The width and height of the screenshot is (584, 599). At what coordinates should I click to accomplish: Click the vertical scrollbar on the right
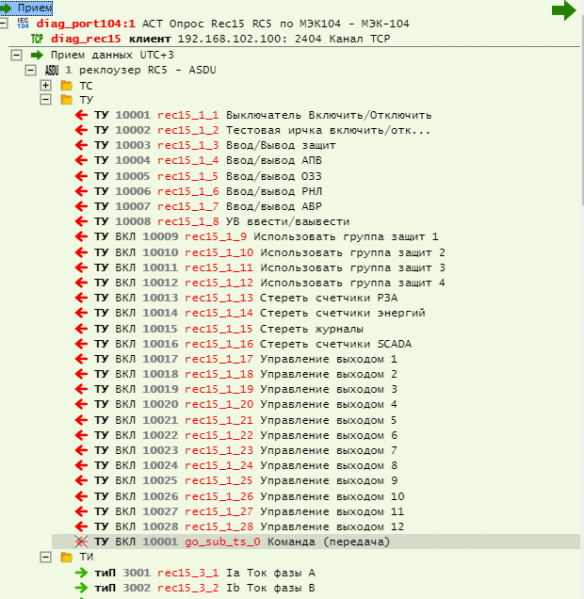[x=582, y=111]
